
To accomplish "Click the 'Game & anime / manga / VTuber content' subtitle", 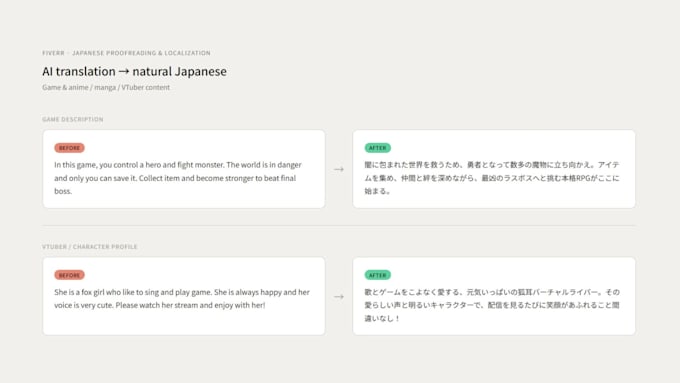I will coord(106,87).
